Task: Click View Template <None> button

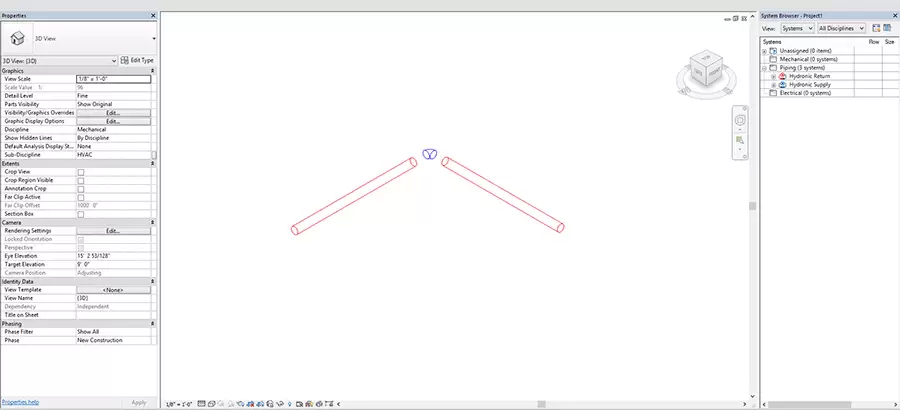Action: (x=114, y=290)
